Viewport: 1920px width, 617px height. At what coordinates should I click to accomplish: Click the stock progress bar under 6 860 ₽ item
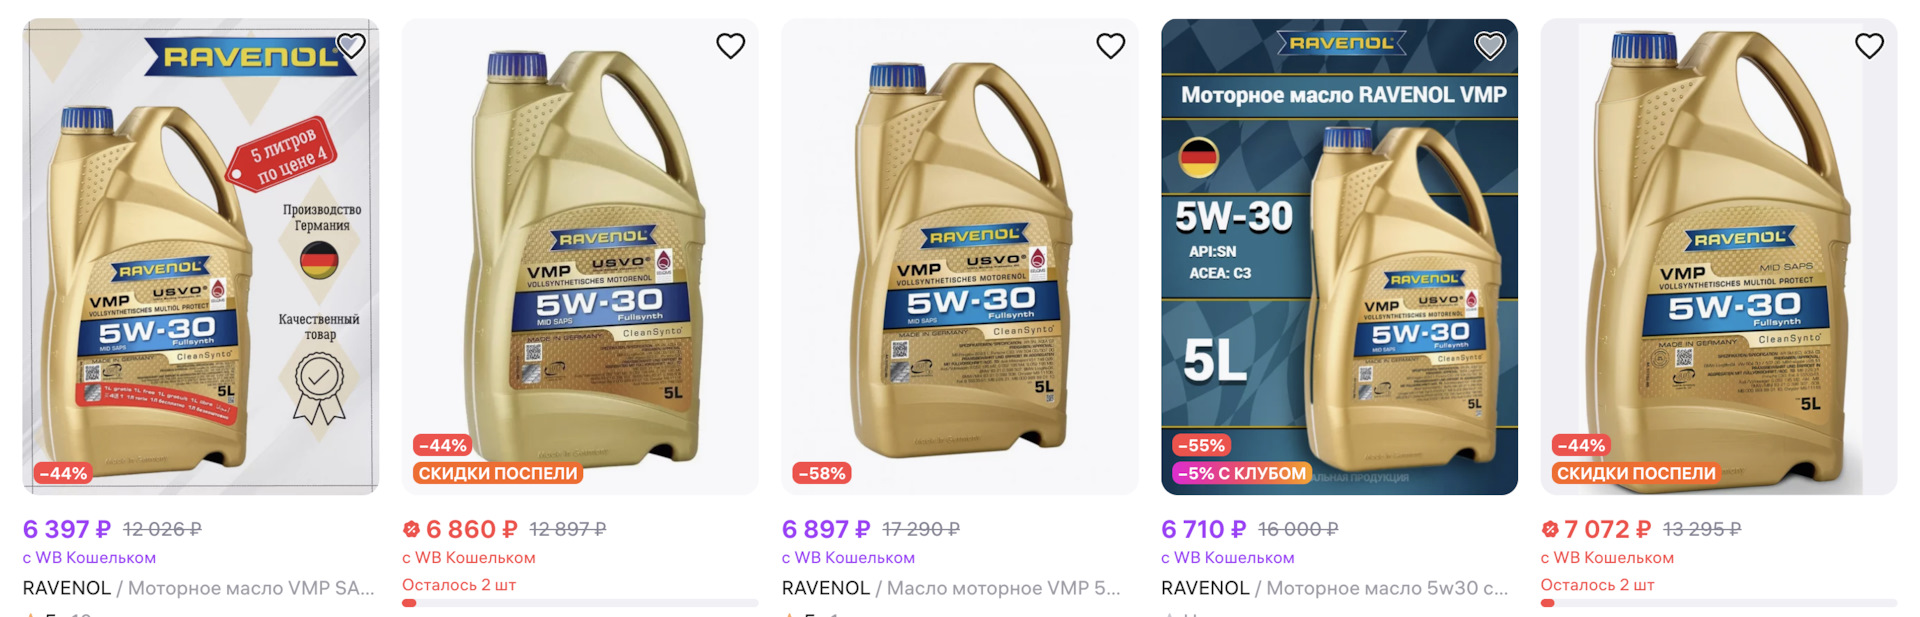click(x=580, y=603)
